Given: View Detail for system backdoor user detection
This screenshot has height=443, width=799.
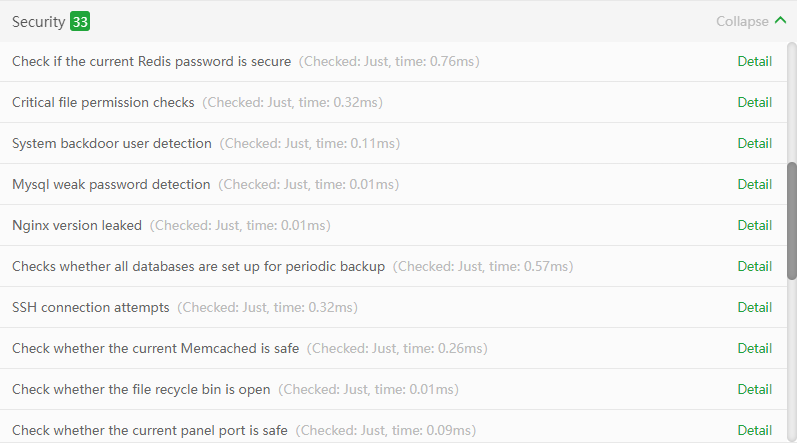Looking at the screenshot, I should [x=754, y=143].
